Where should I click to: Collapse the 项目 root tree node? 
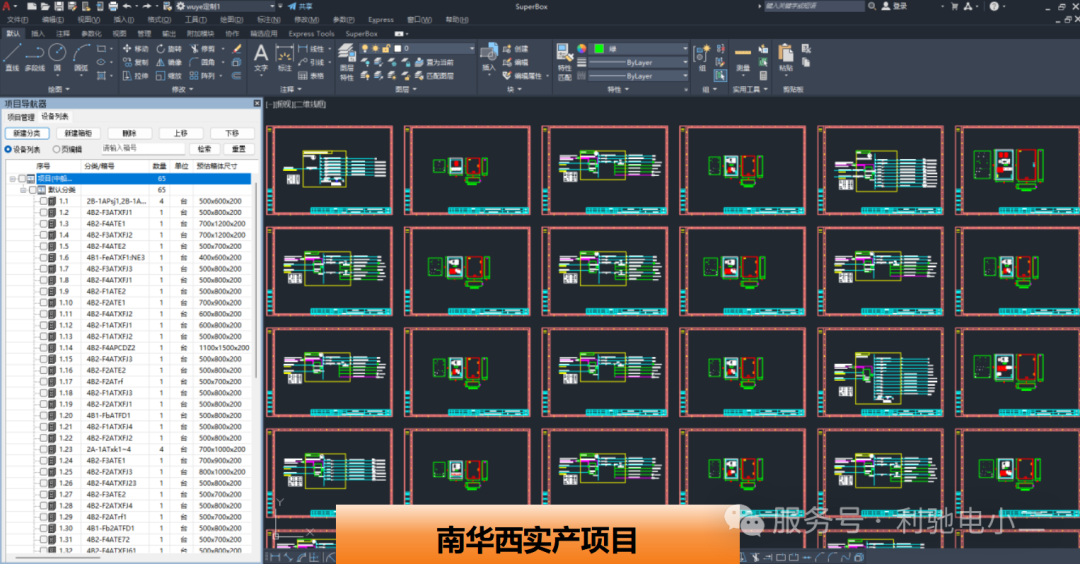[12, 178]
